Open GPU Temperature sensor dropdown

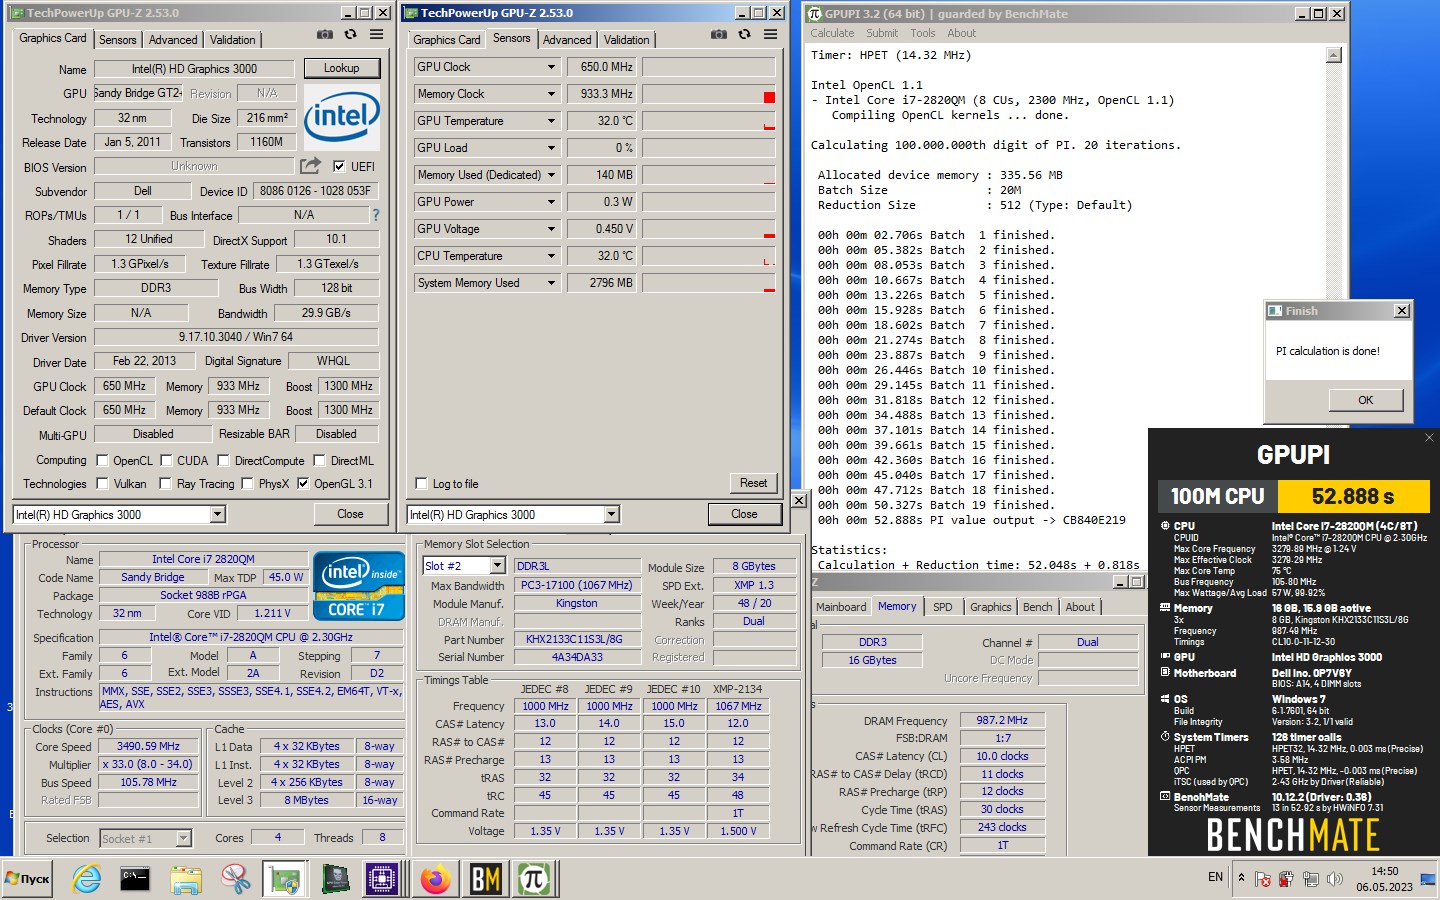click(x=551, y=121)
